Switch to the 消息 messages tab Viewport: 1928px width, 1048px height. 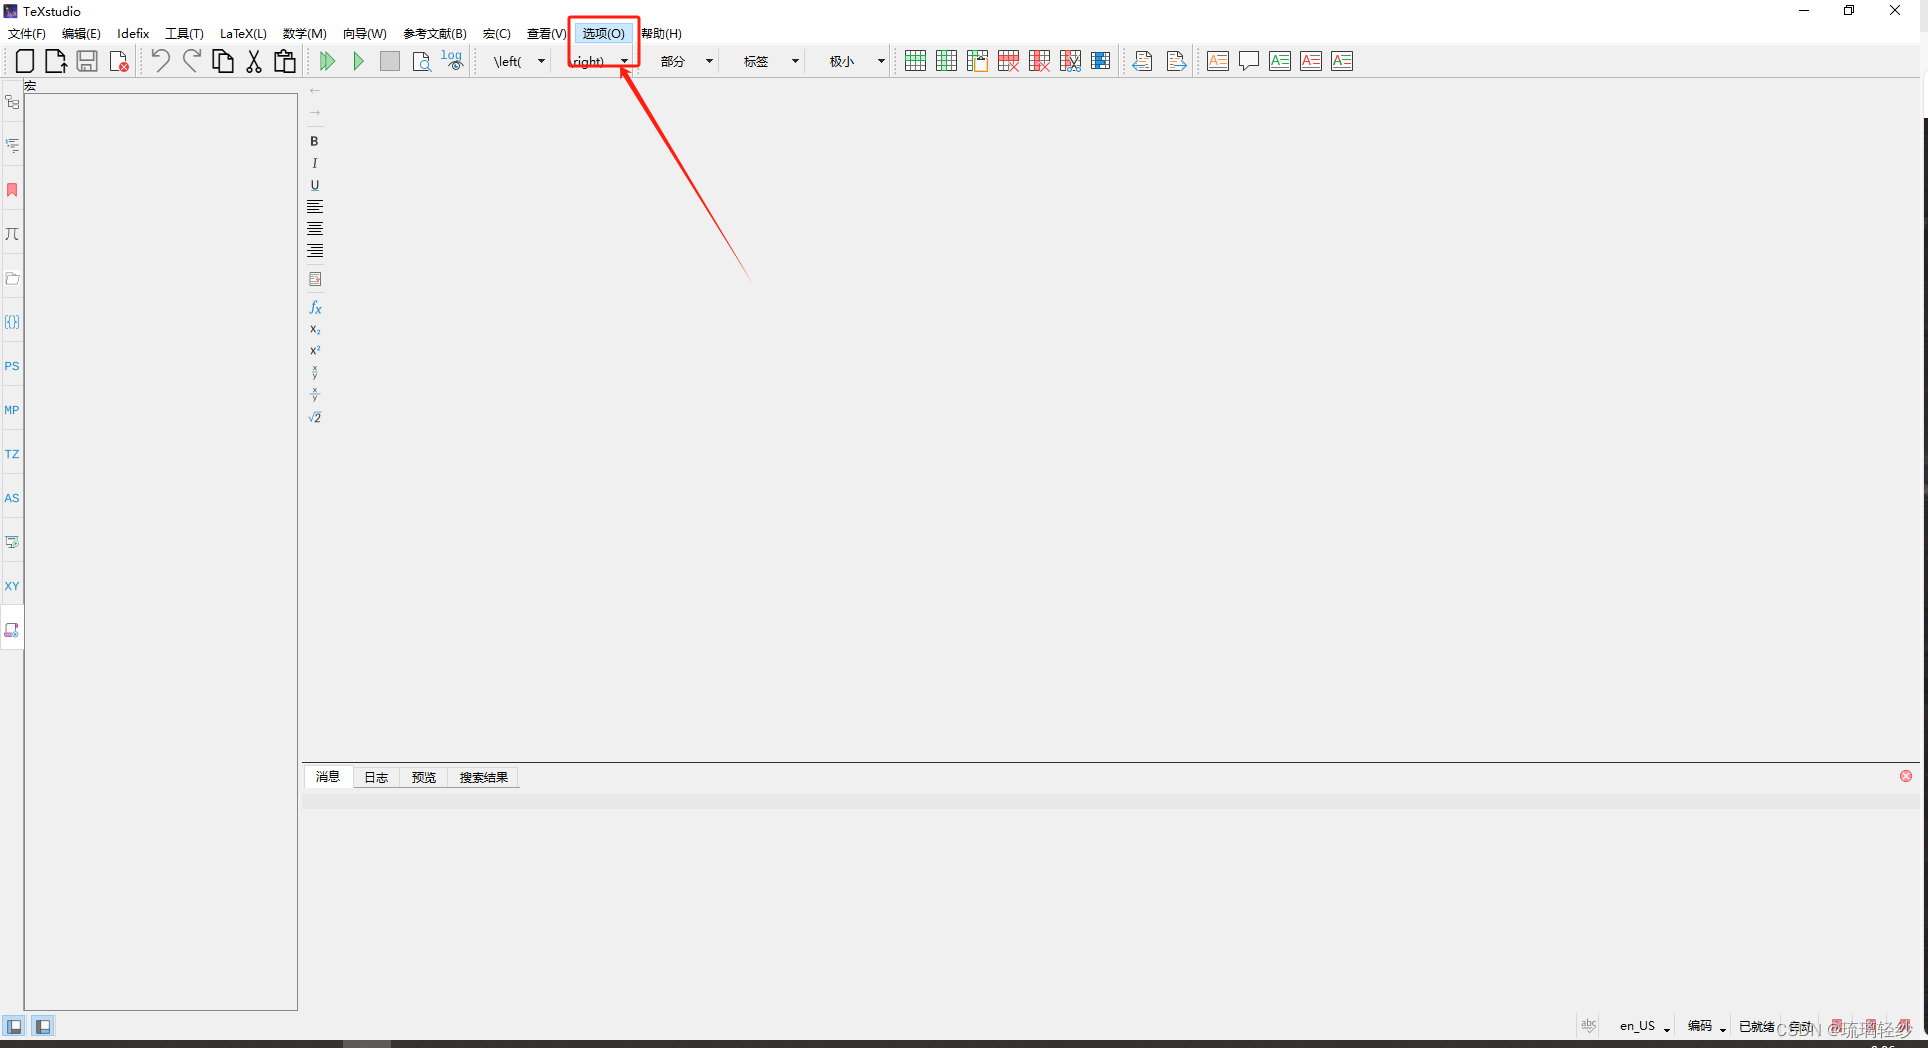(x=328, y=777)
